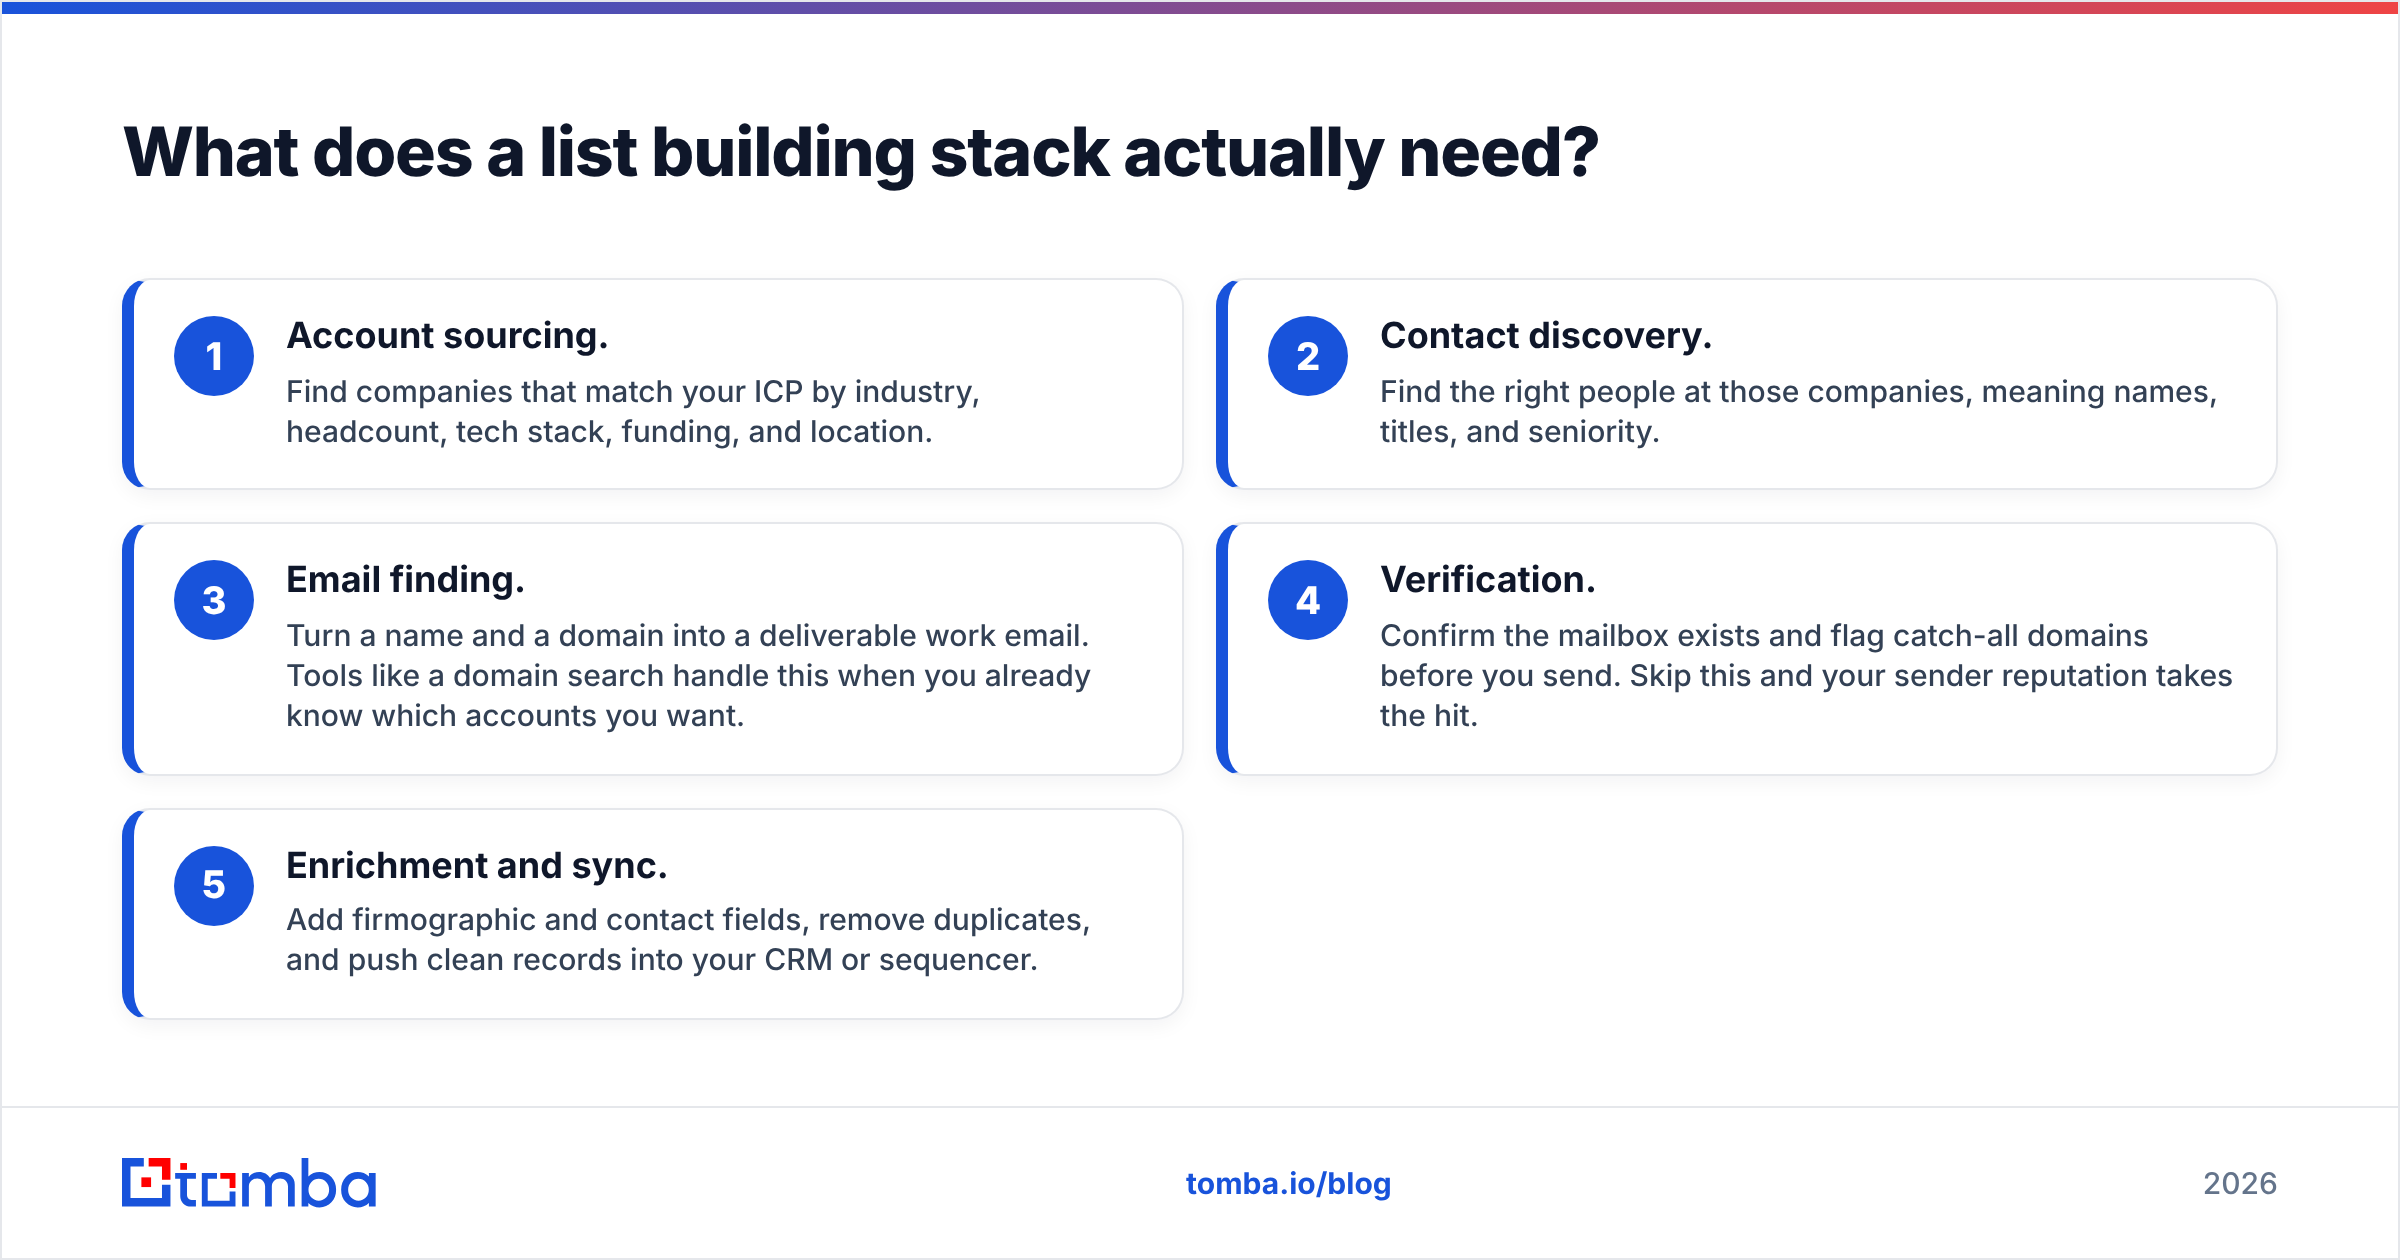
Task: Click the 2026 year label
Action: coord(2240,1184)
